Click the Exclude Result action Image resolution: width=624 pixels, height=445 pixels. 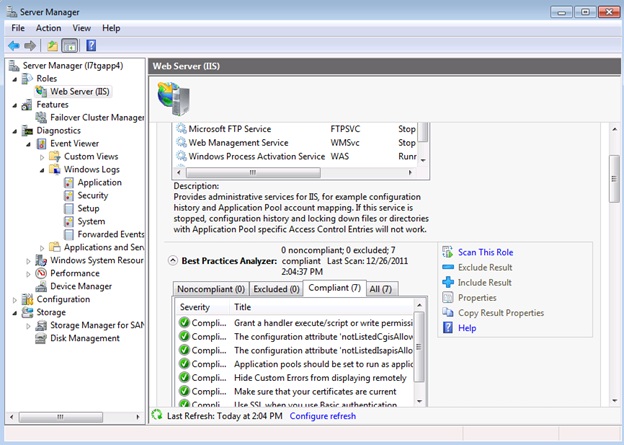(485, 267)
